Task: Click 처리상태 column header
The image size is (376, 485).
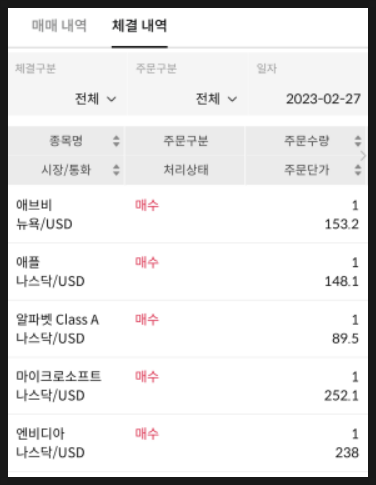Action: [186, 170]
